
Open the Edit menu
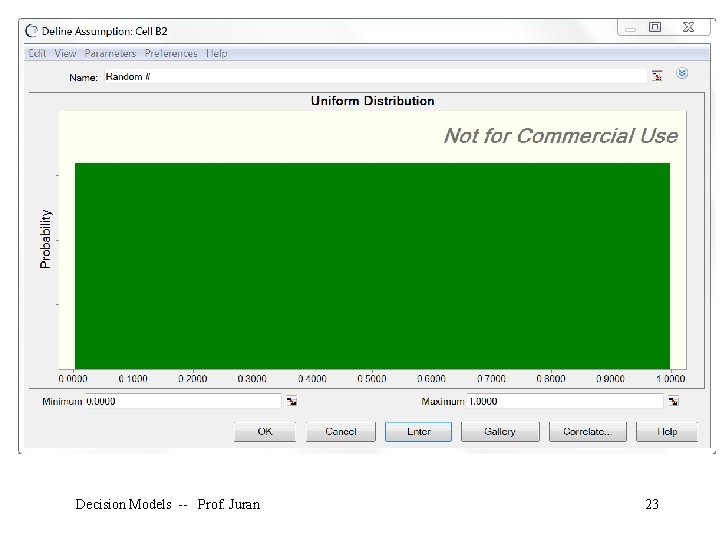37,53
